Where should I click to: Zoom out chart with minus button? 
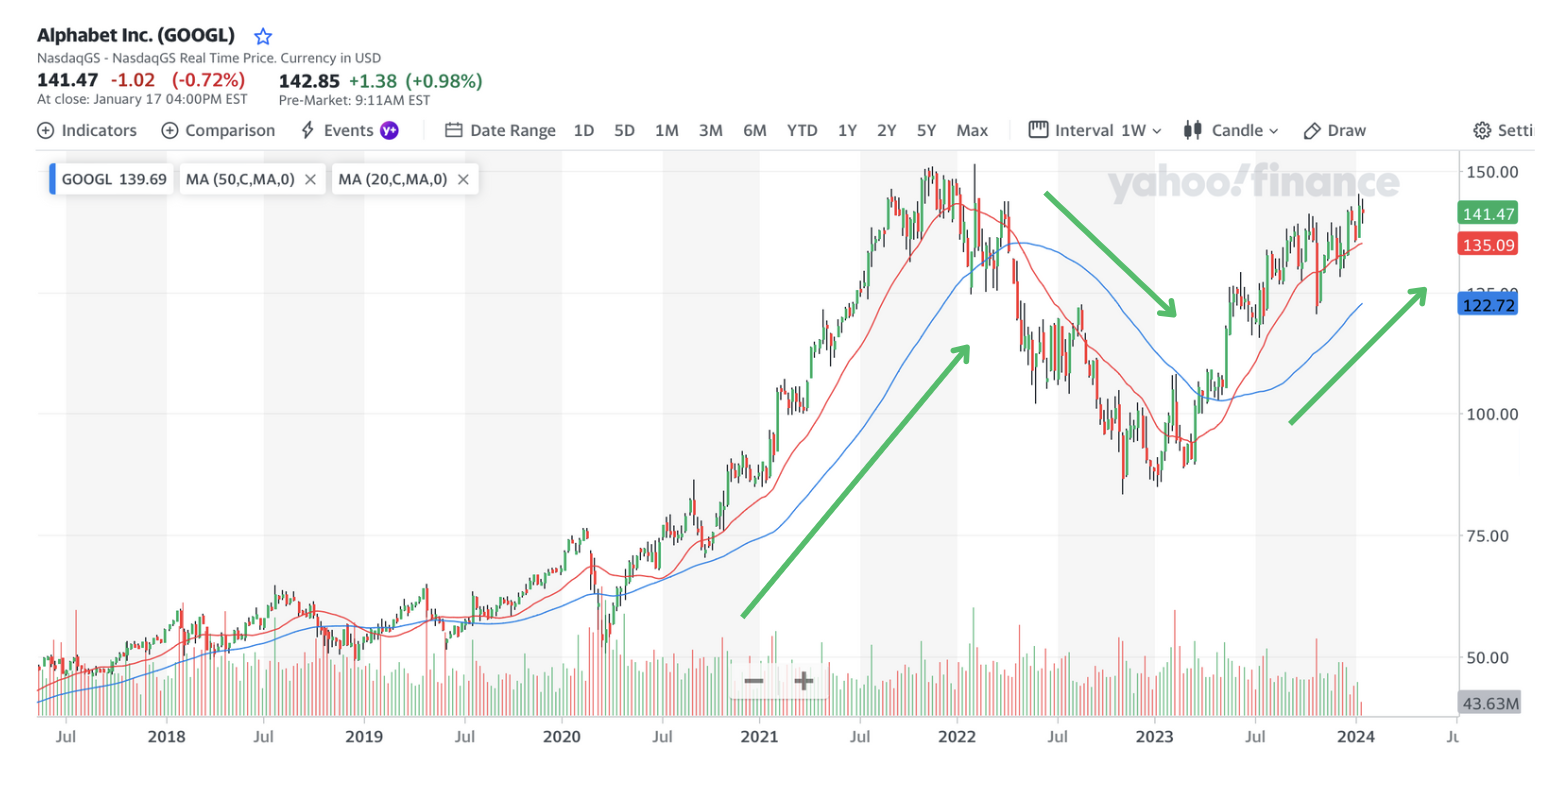point(754,681)
